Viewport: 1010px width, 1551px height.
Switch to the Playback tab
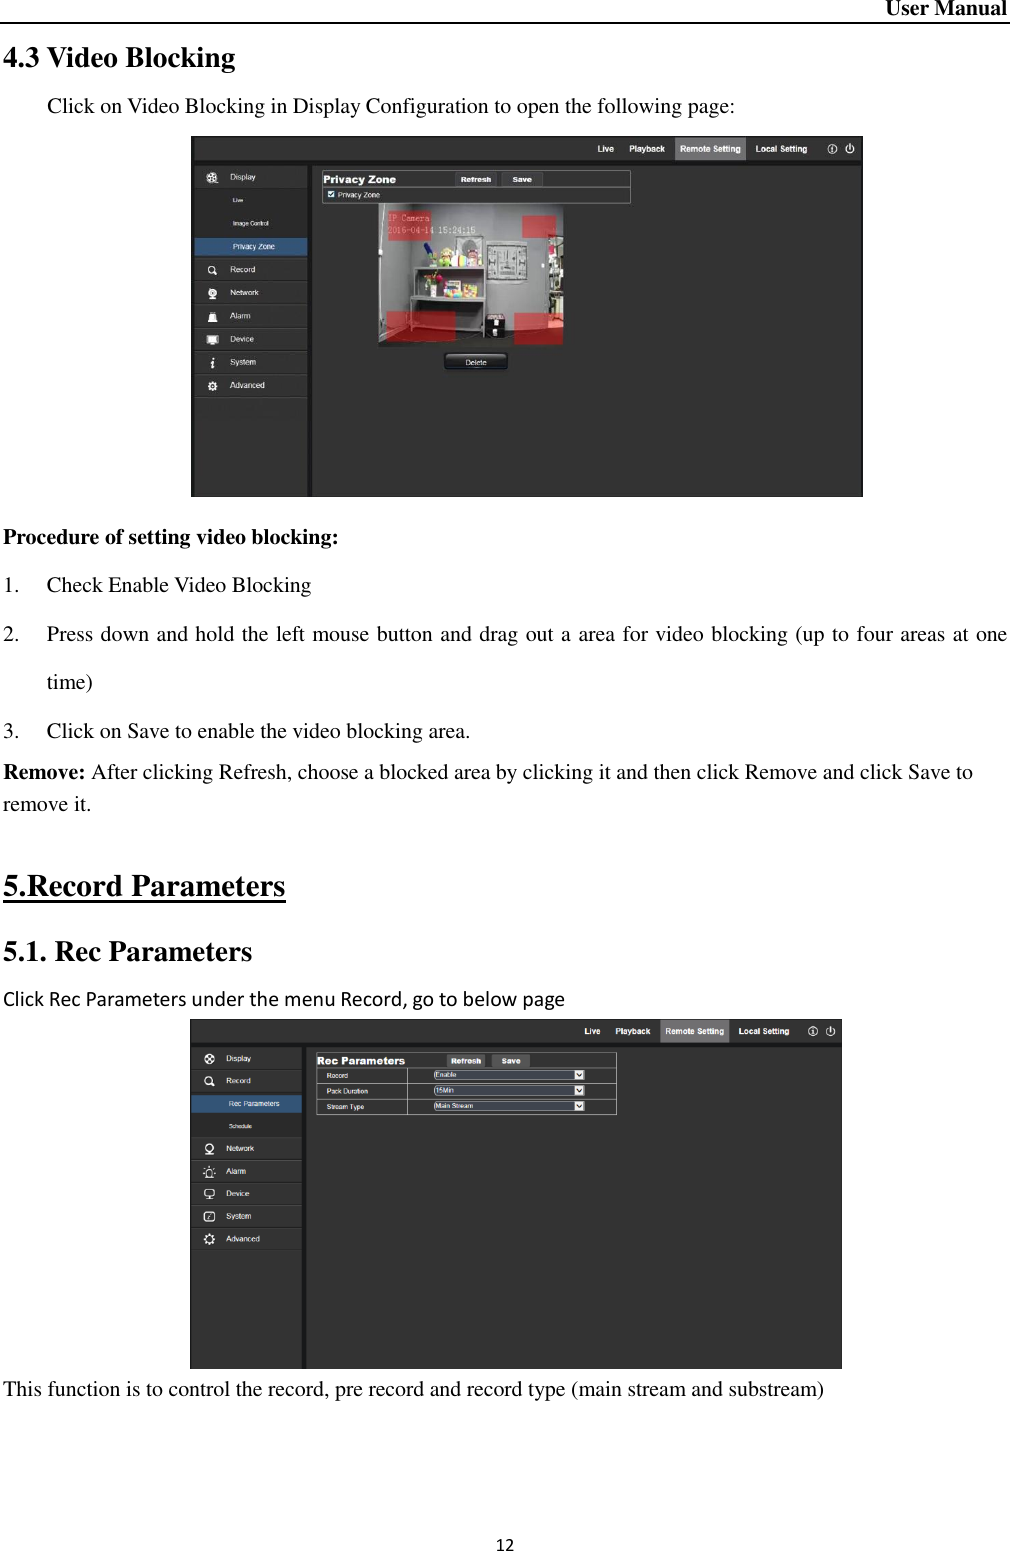(646, 148)
